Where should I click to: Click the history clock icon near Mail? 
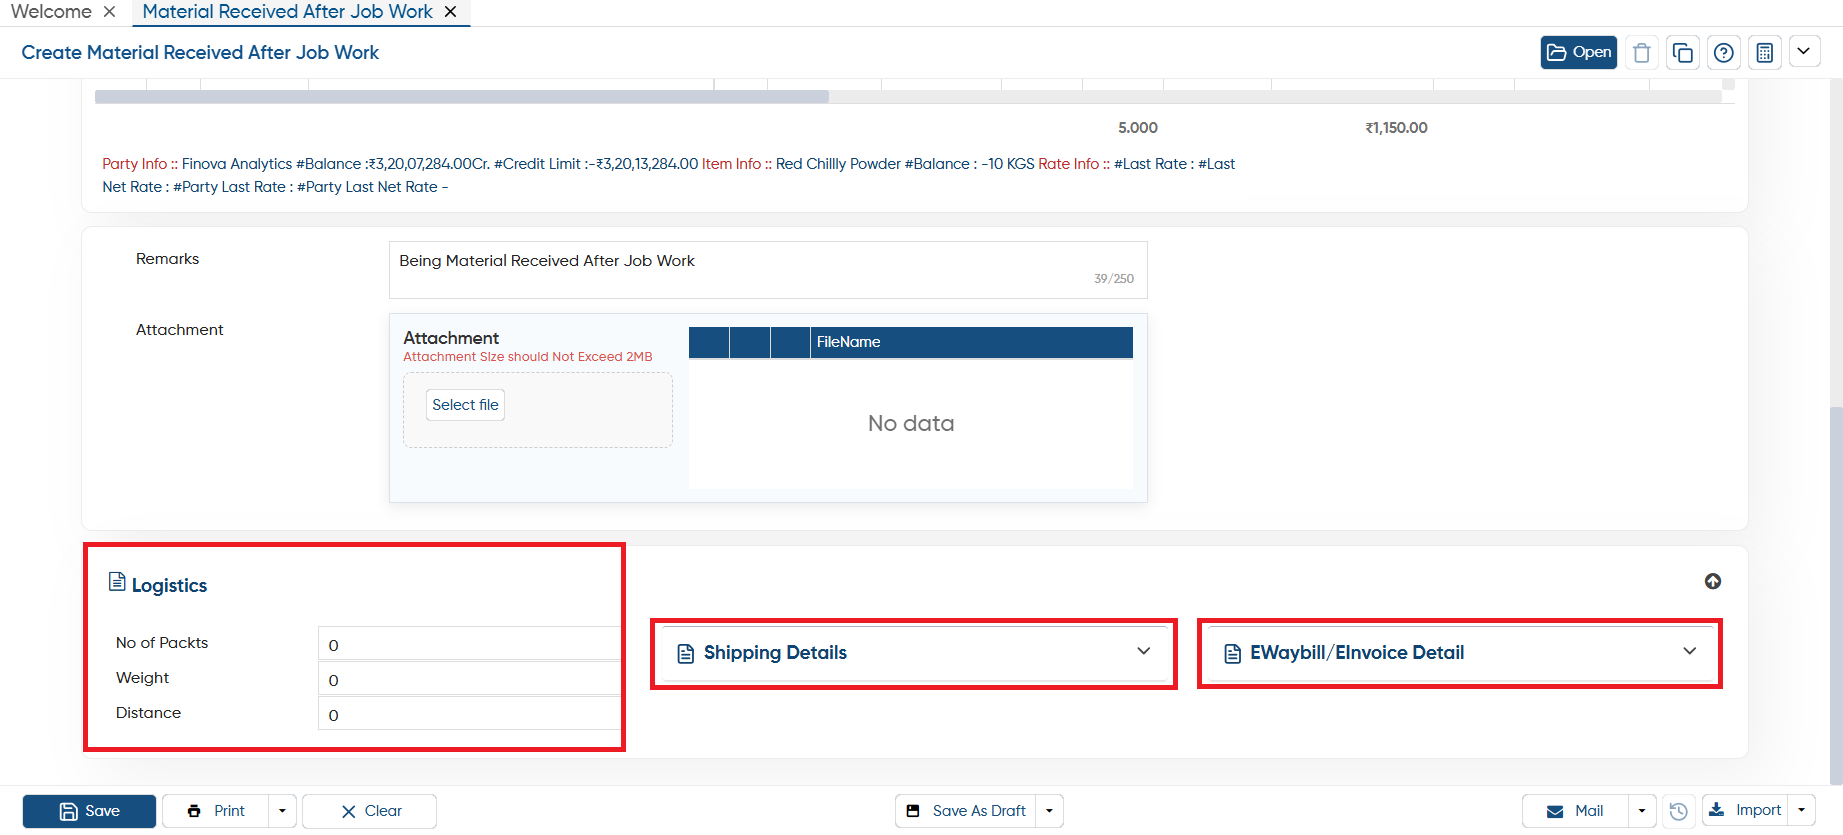pyautogui.click(x=1679, y=811)
